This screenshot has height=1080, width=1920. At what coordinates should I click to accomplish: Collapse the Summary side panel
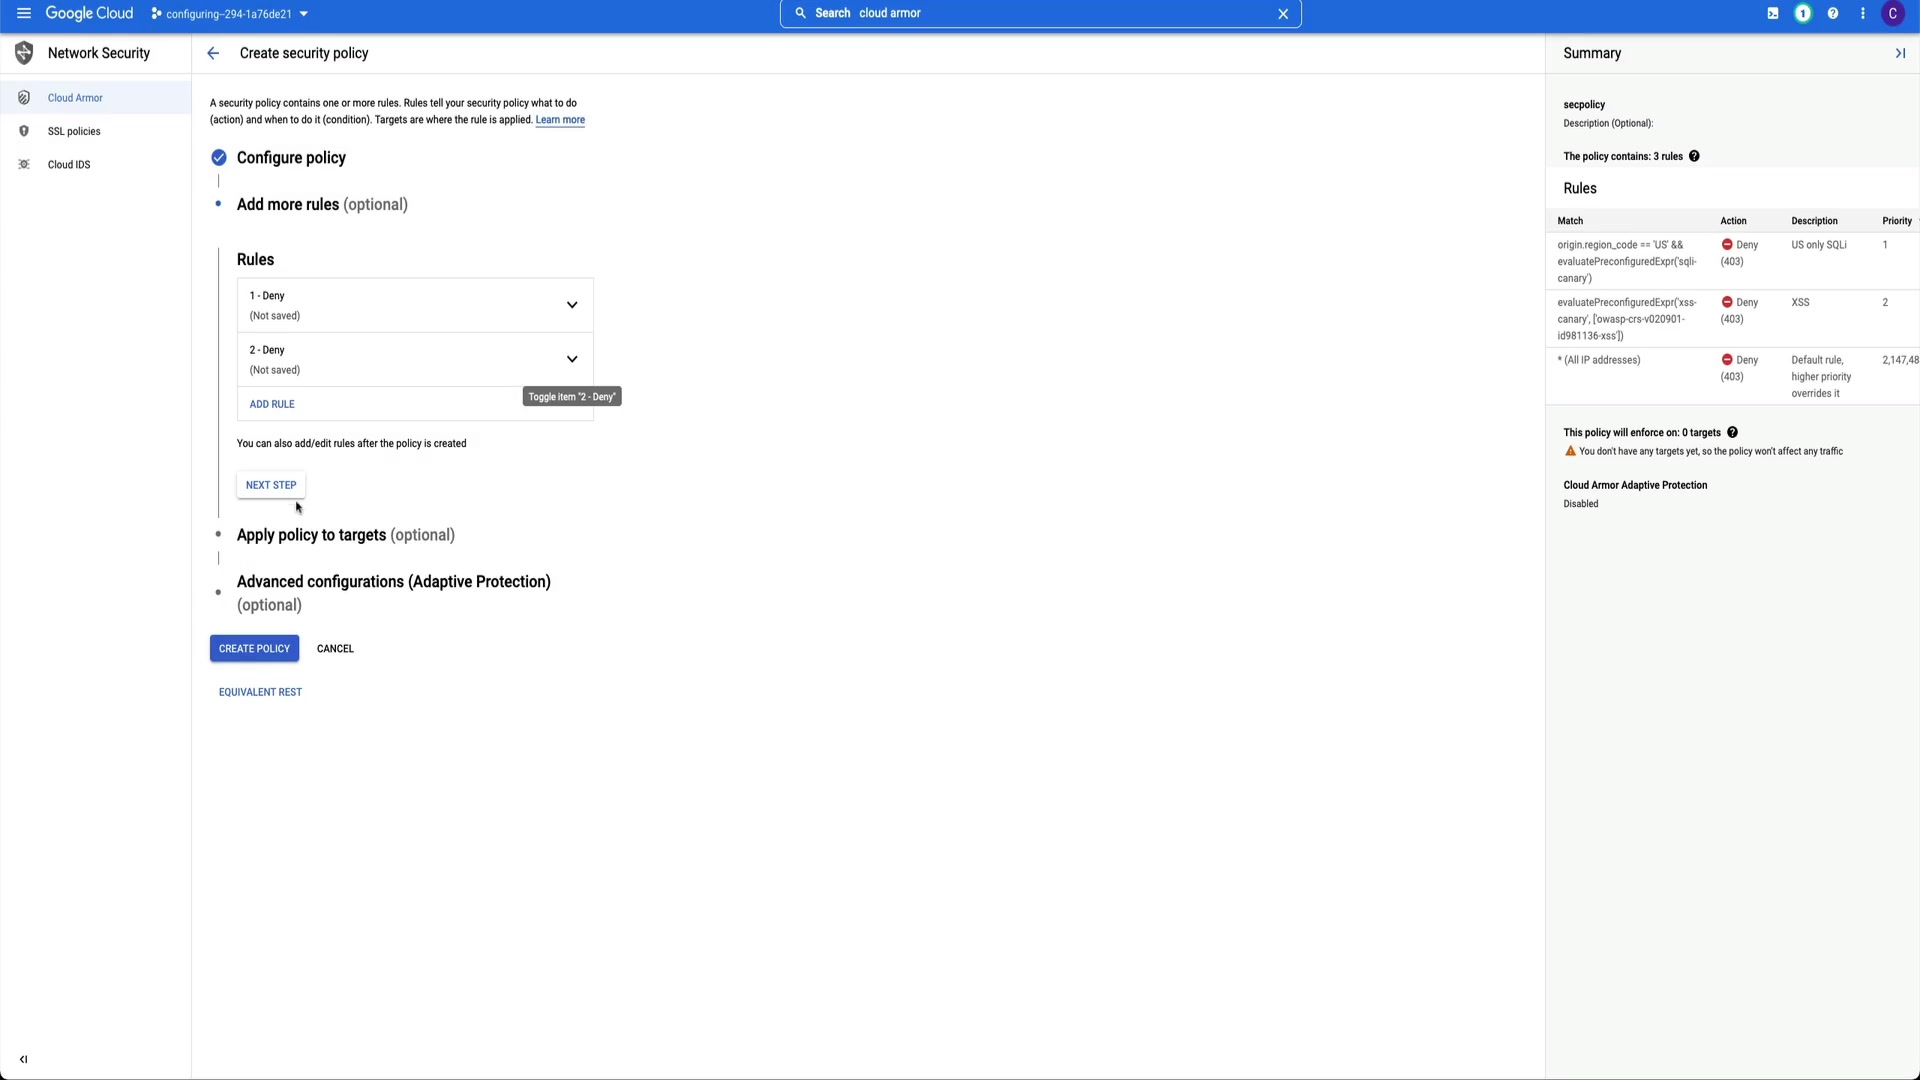click(1900, 53)
